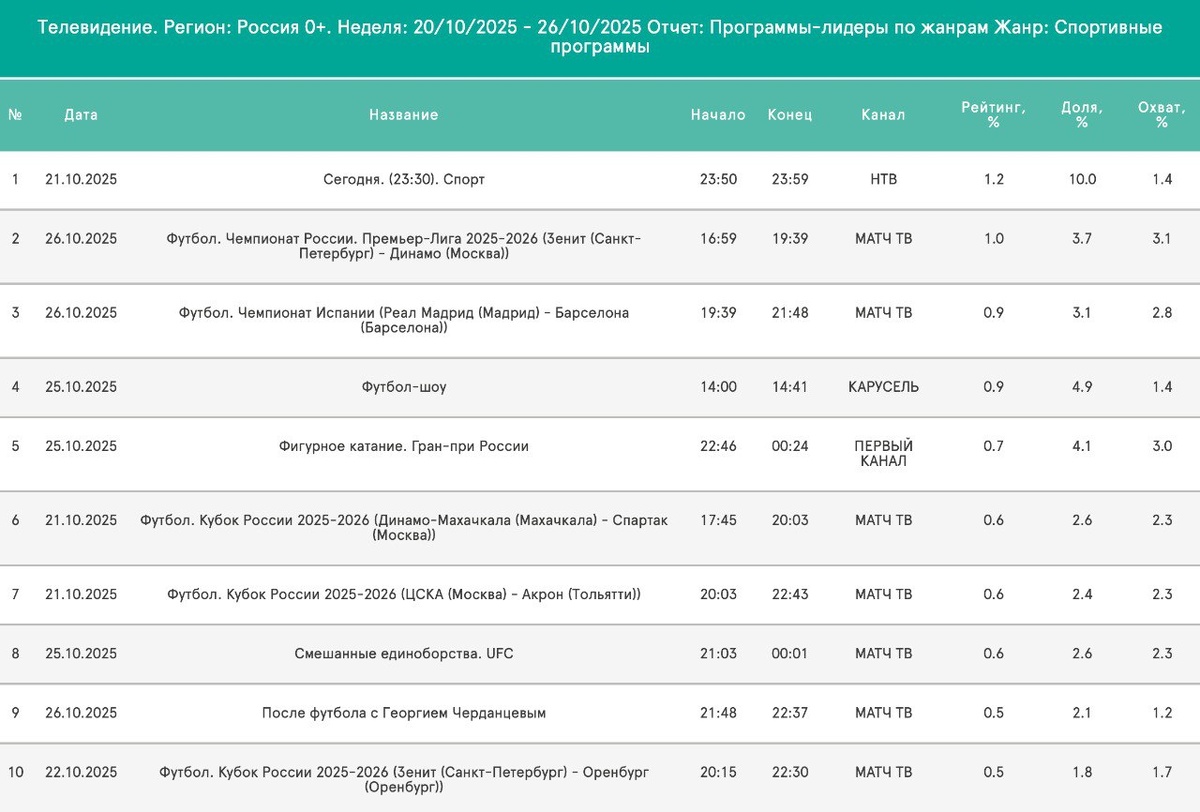Screen dimensions: 1200x812
Task: Click the "Конец" column header
Action: point(790,115)
